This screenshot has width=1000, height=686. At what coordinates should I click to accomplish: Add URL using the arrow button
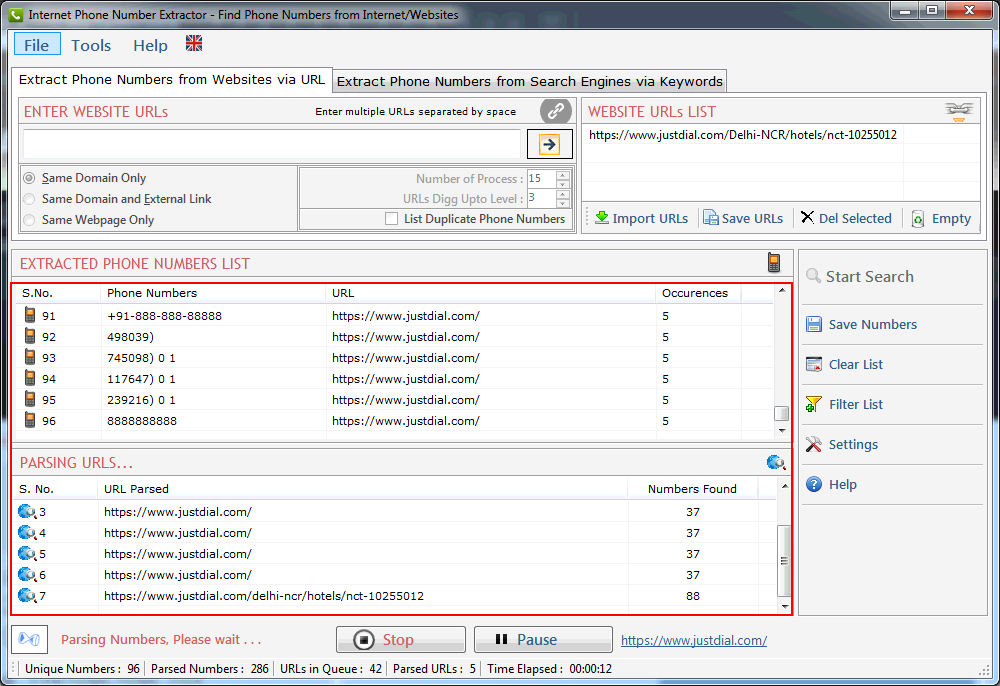(x=549, y=144)
